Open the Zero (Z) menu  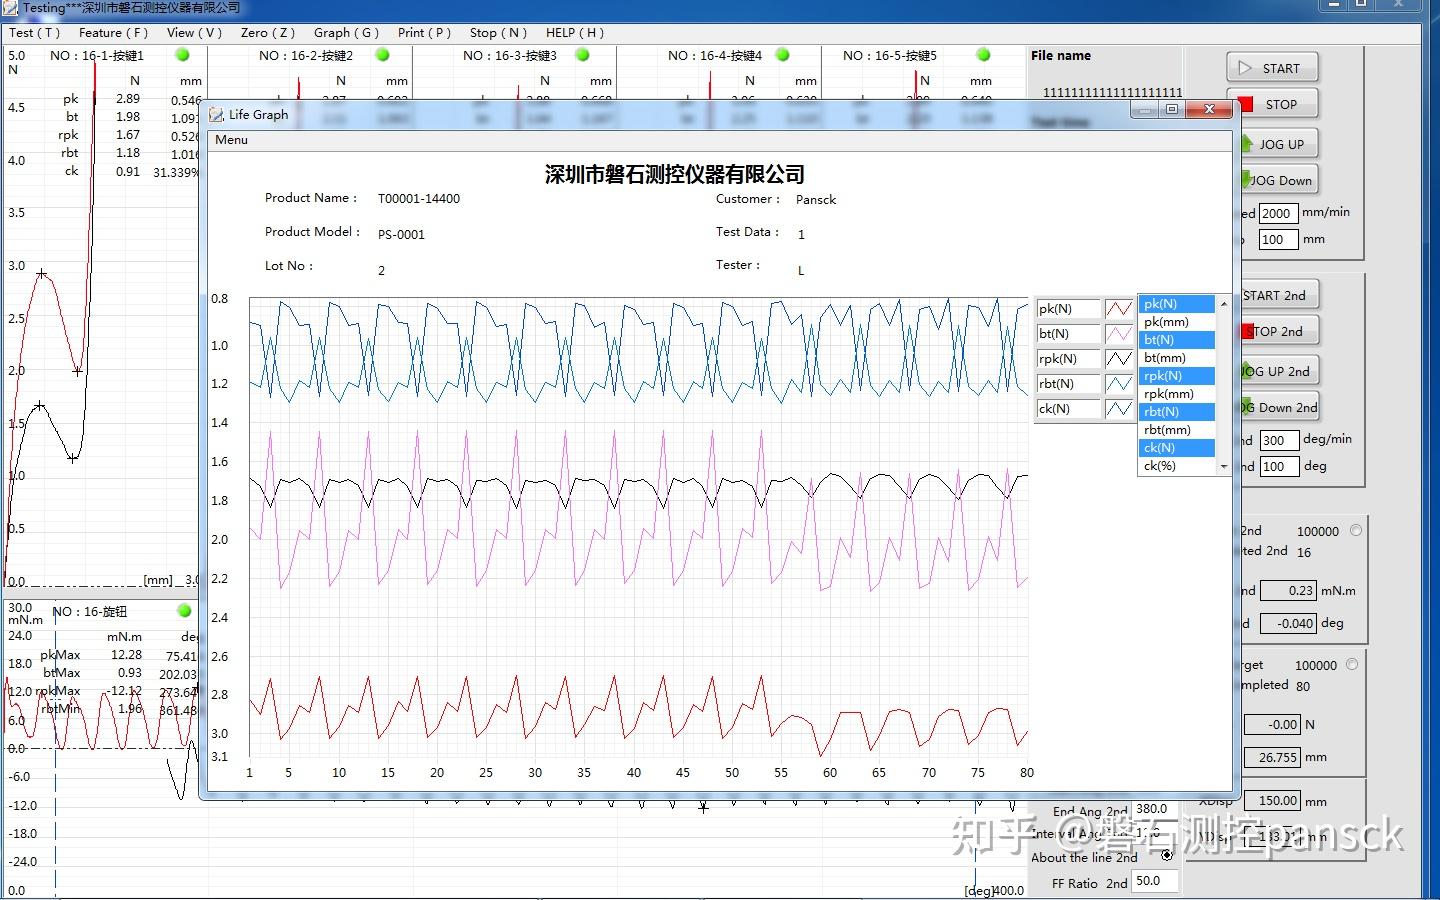coord(268,32)
